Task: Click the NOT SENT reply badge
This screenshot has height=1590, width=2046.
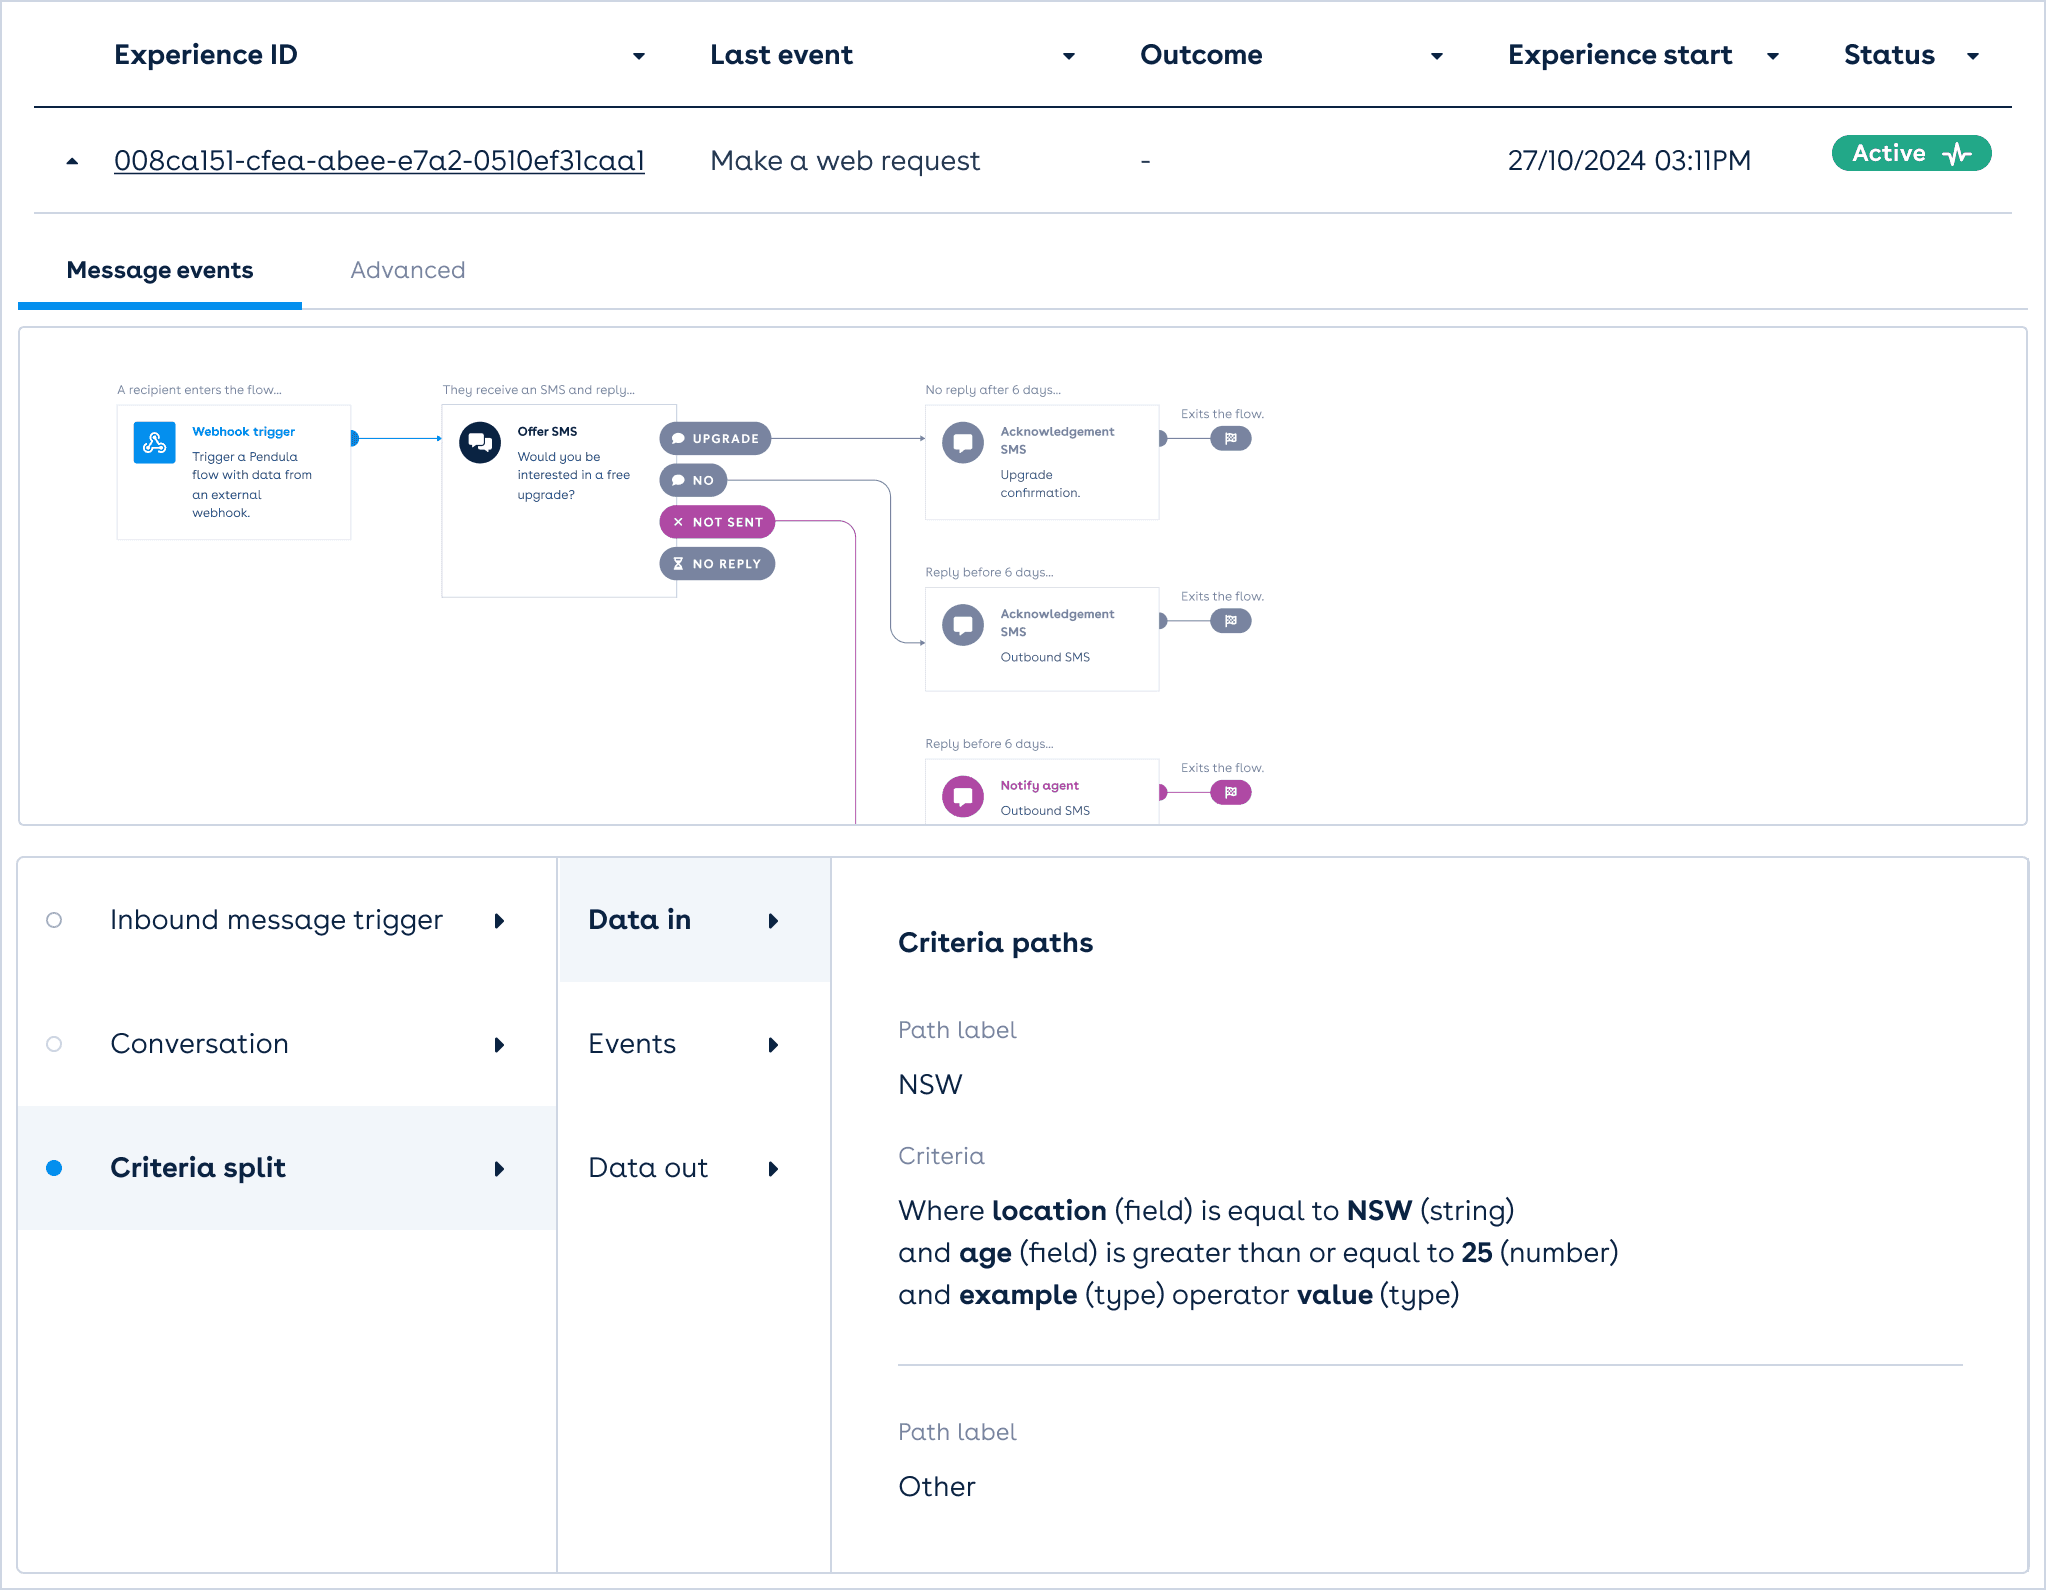Action: pyautogui.click(x=717, y=522)
